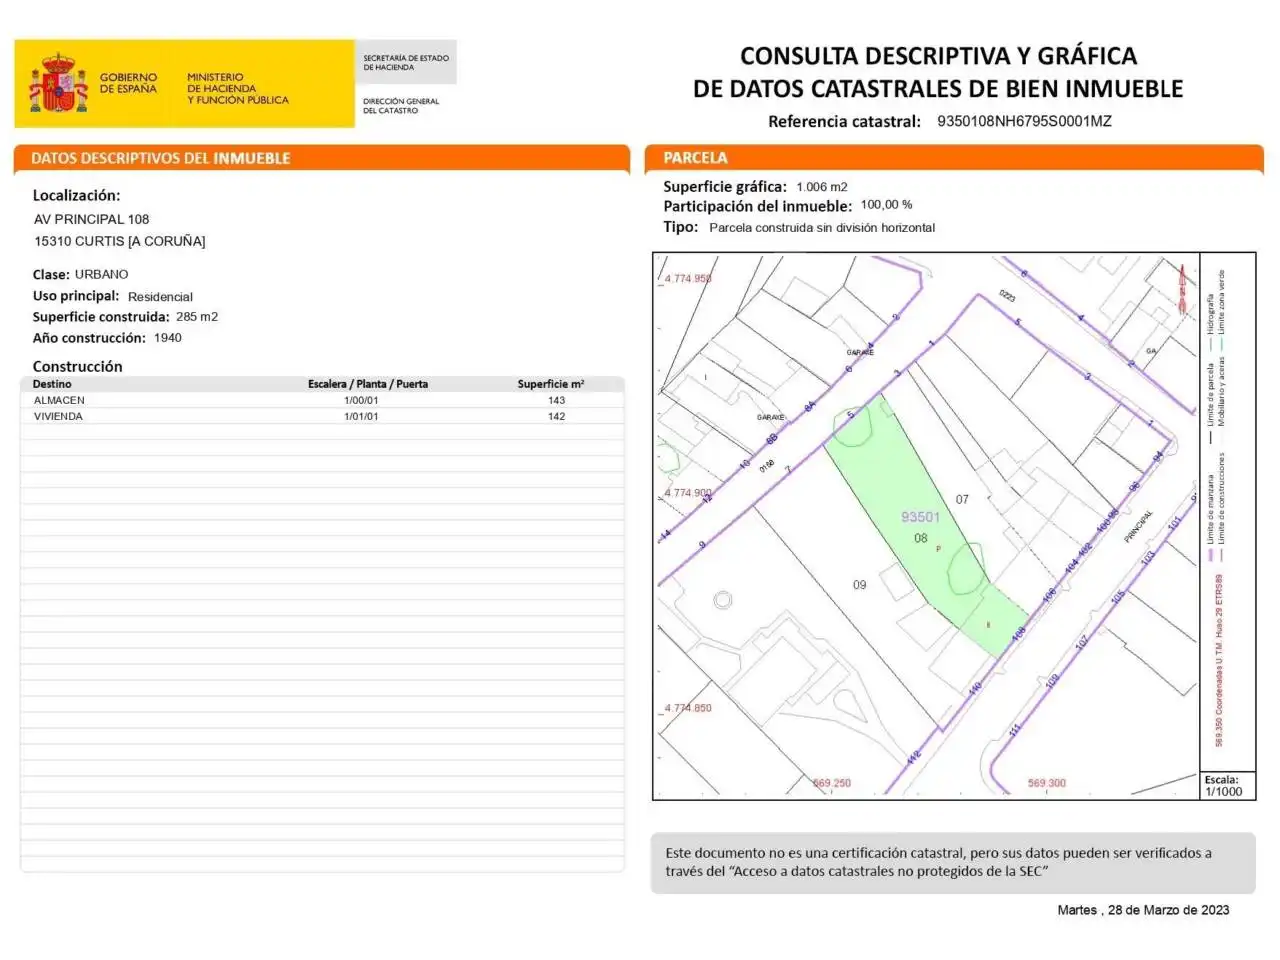Select '15310 CURTIS [A CORUÑA]' line
The width and height of the screenshot is (1280, 960).
pyautogui.click(x=119, y=241)
